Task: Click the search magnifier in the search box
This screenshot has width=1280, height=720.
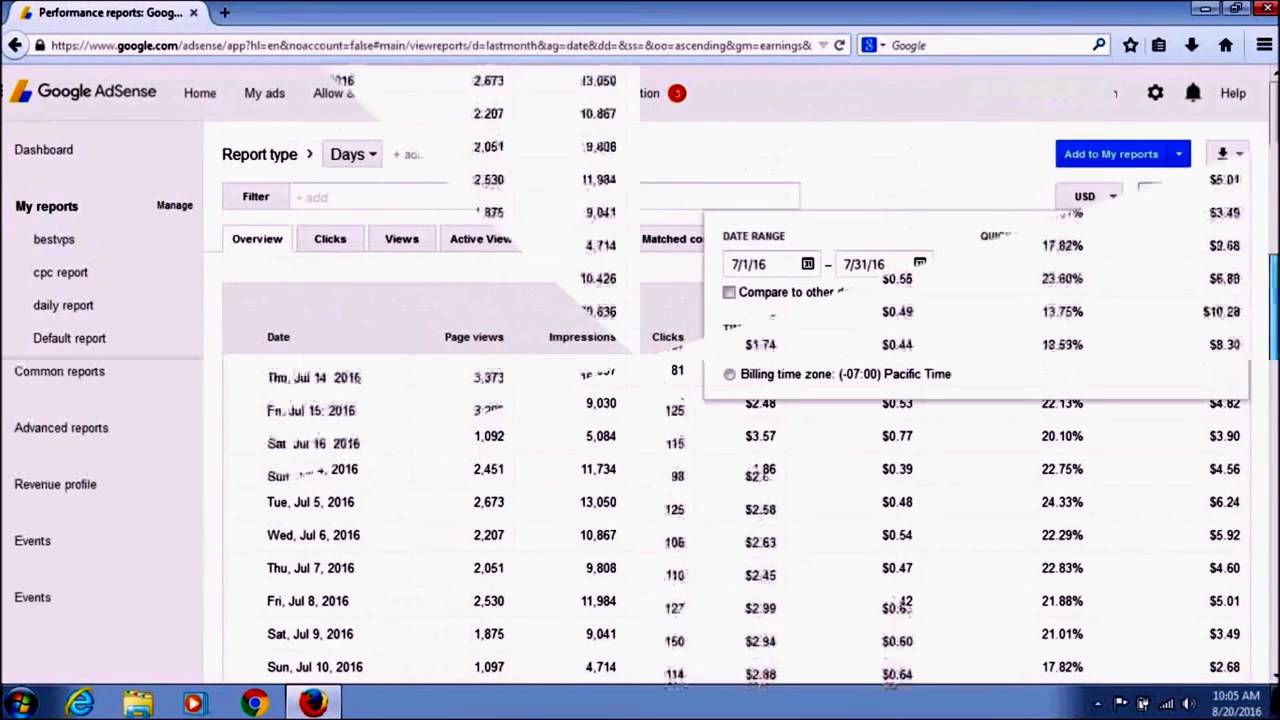Action: click(1099, 45)
